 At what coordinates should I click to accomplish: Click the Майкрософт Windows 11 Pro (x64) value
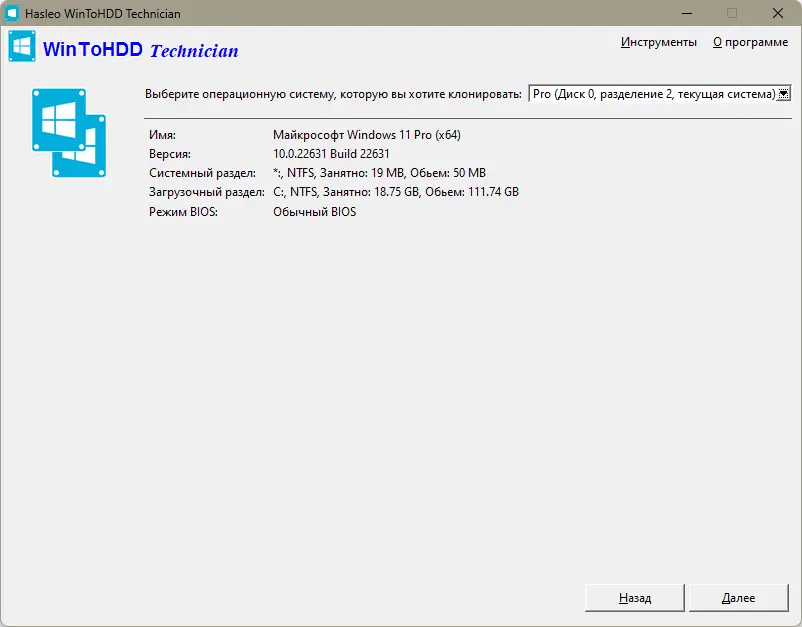click(x=367, y=135)
